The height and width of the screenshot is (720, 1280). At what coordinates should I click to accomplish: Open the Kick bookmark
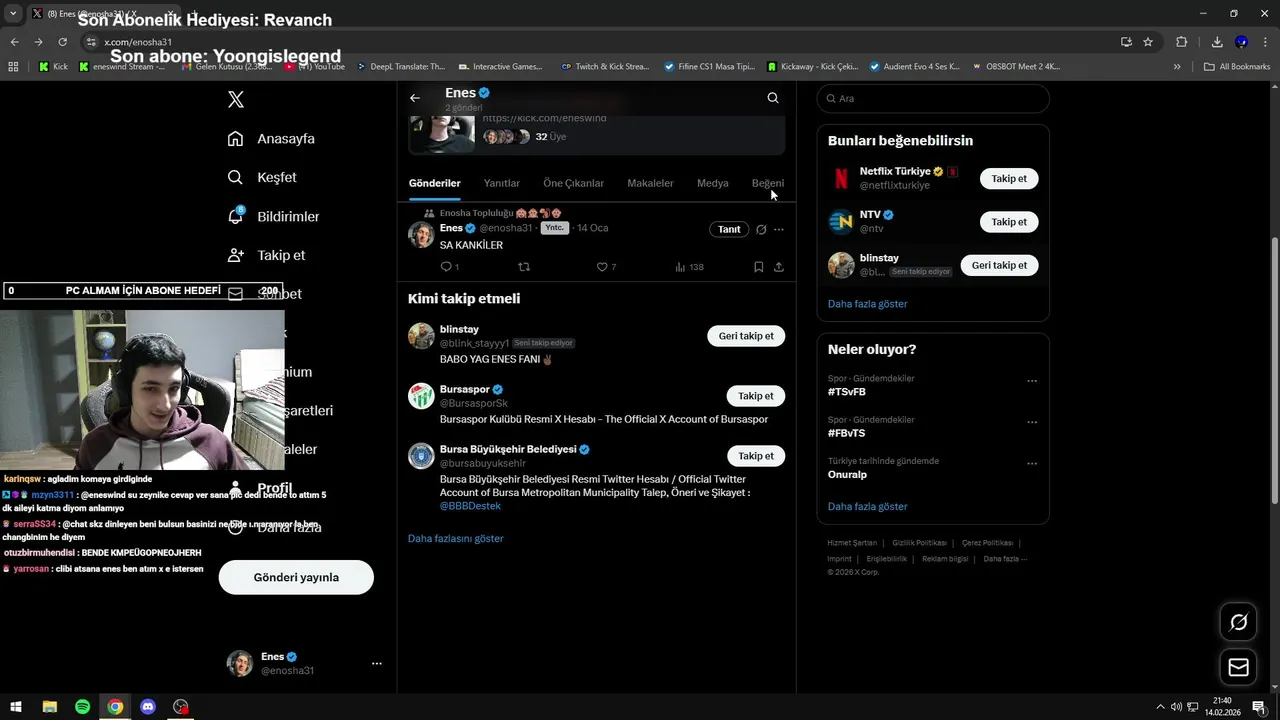tap(53, 67)
